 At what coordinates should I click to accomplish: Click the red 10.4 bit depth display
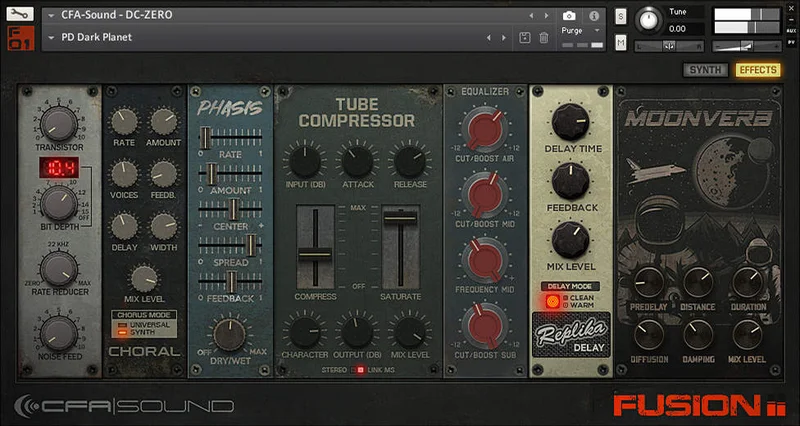pos(58,167)
